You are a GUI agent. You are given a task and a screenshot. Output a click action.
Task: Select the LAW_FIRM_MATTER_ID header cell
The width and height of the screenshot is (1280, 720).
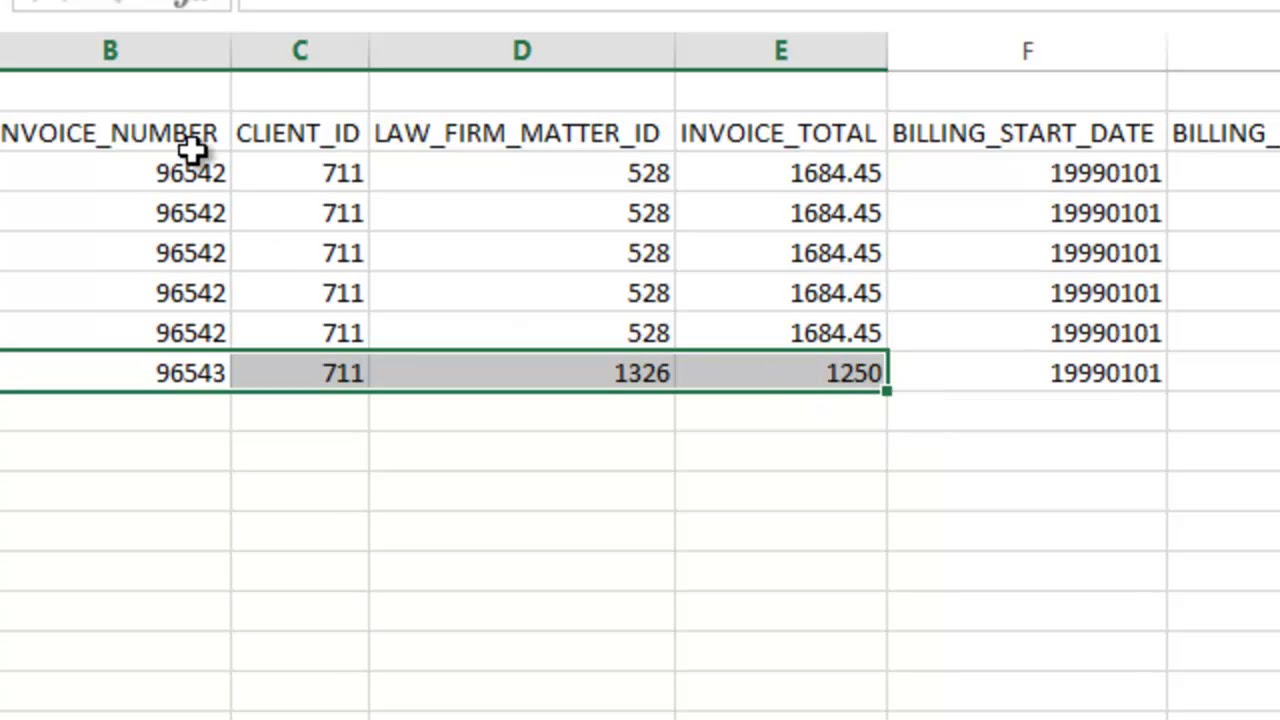coord(522,133)
